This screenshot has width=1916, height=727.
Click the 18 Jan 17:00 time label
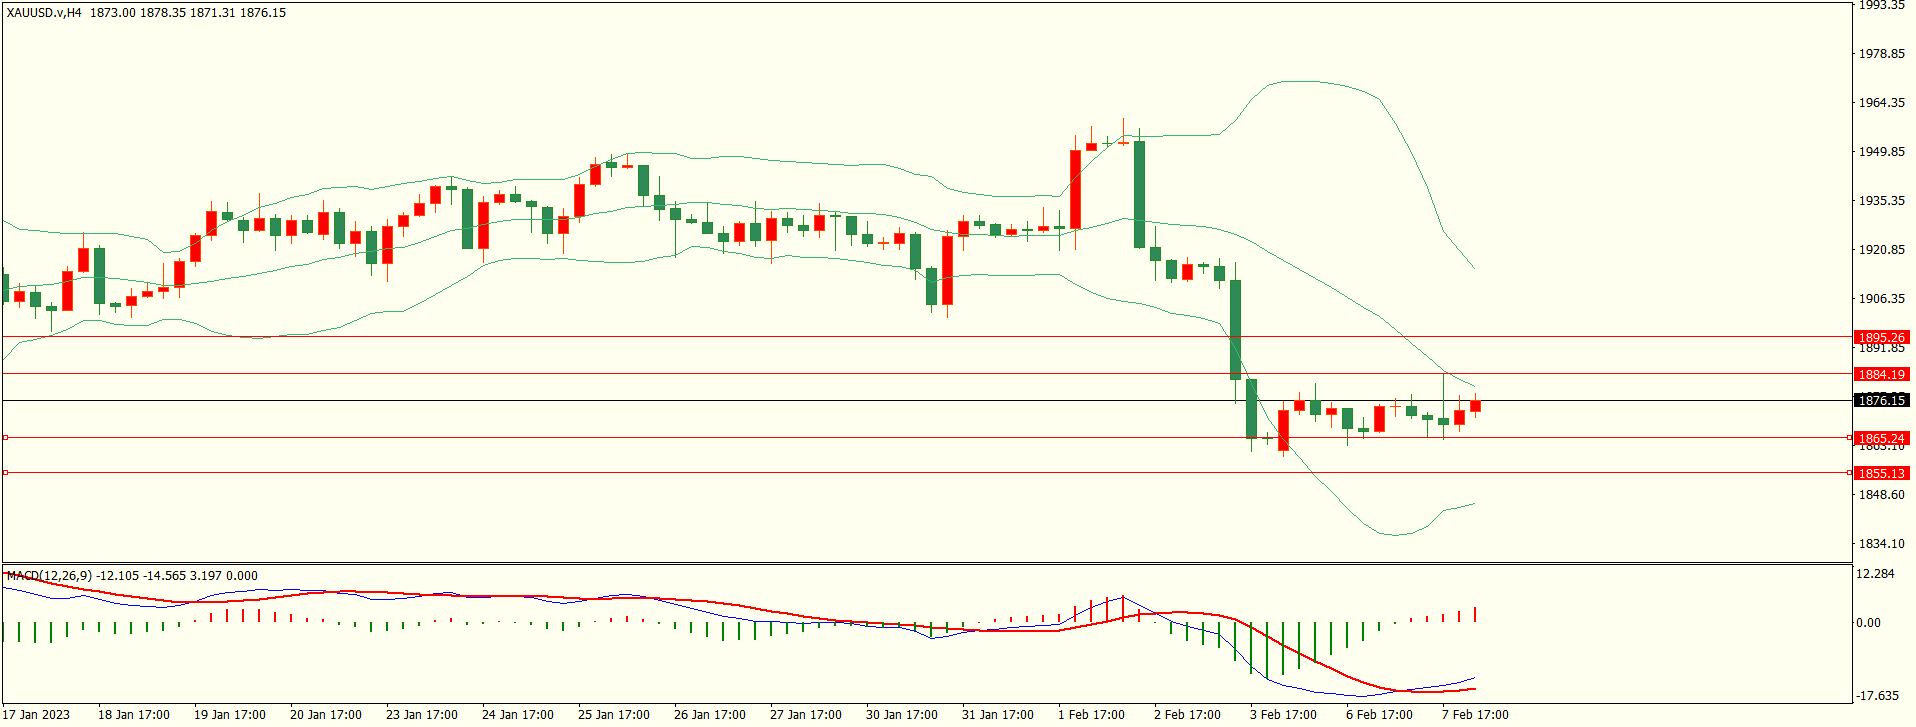(134, 715)
